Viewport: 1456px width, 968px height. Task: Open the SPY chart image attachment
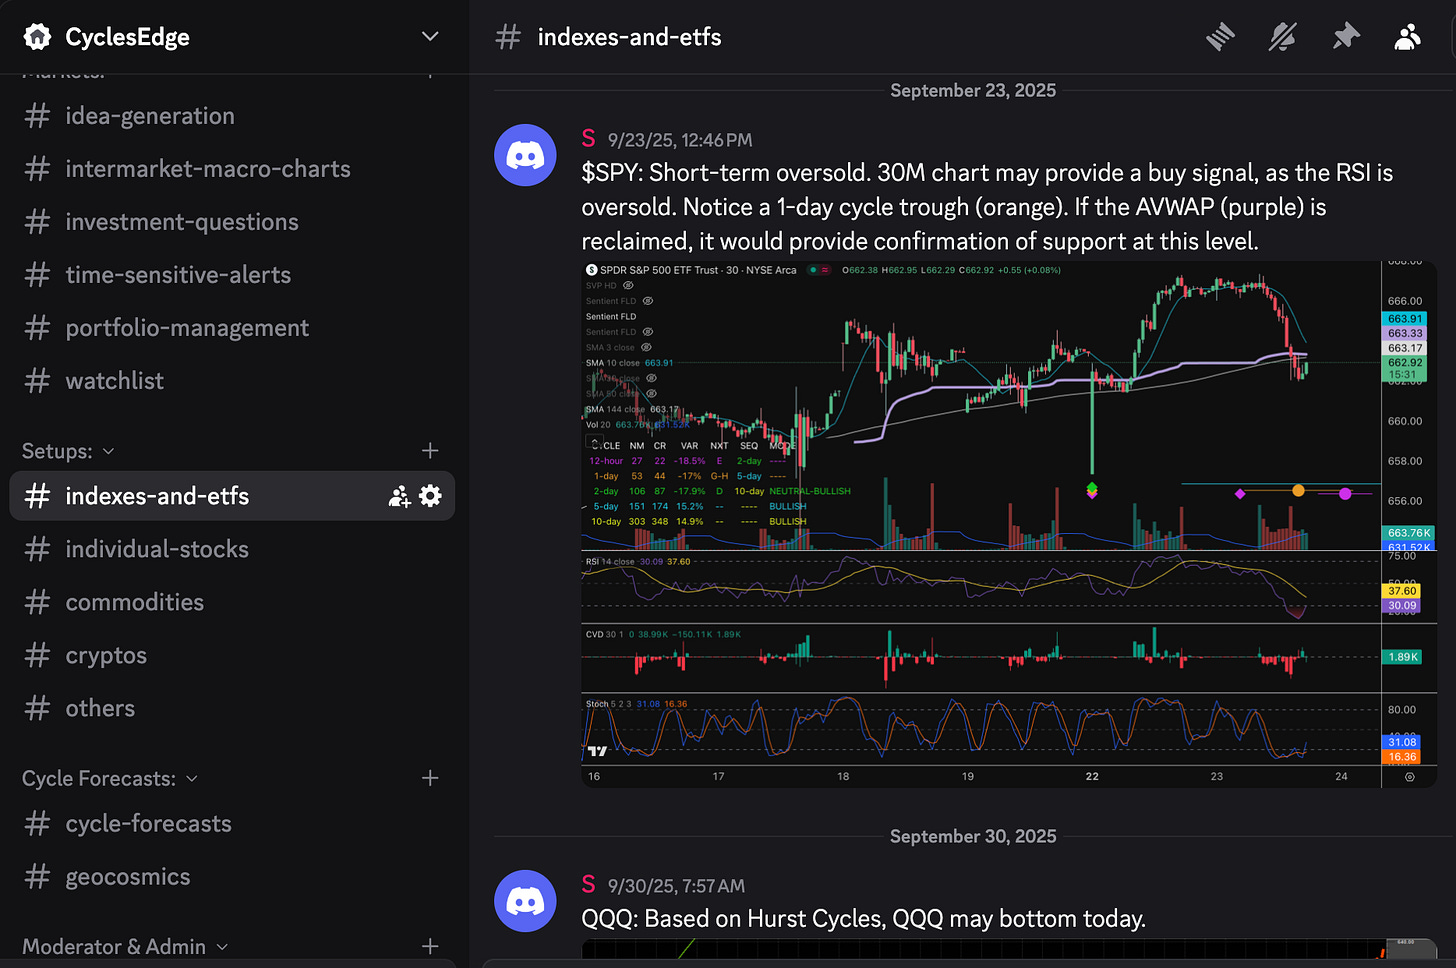tap(1009, 524)
